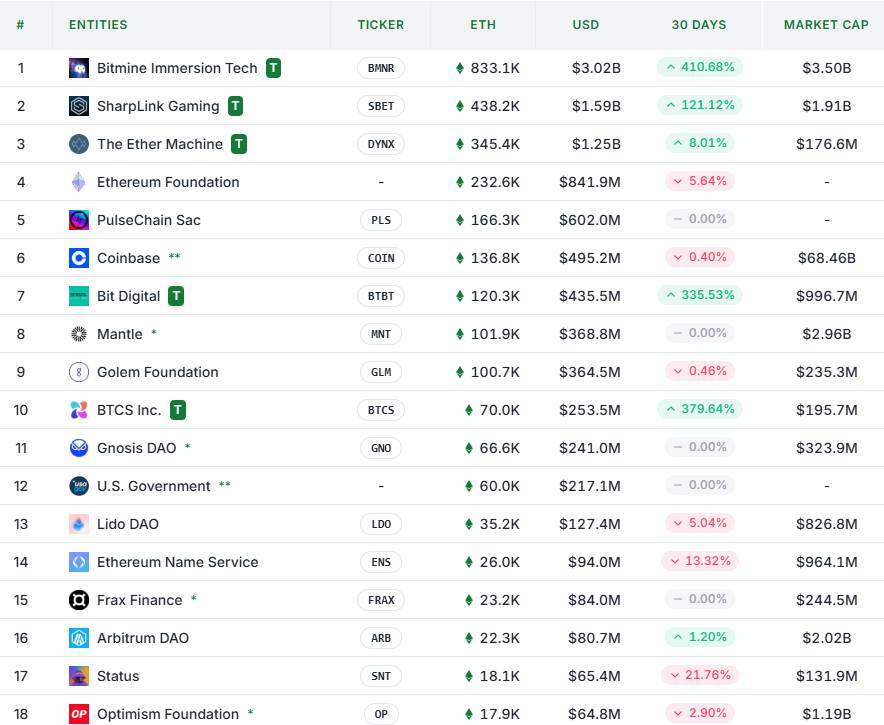Click the green T badge beside Bit Digital

point(176,296)
